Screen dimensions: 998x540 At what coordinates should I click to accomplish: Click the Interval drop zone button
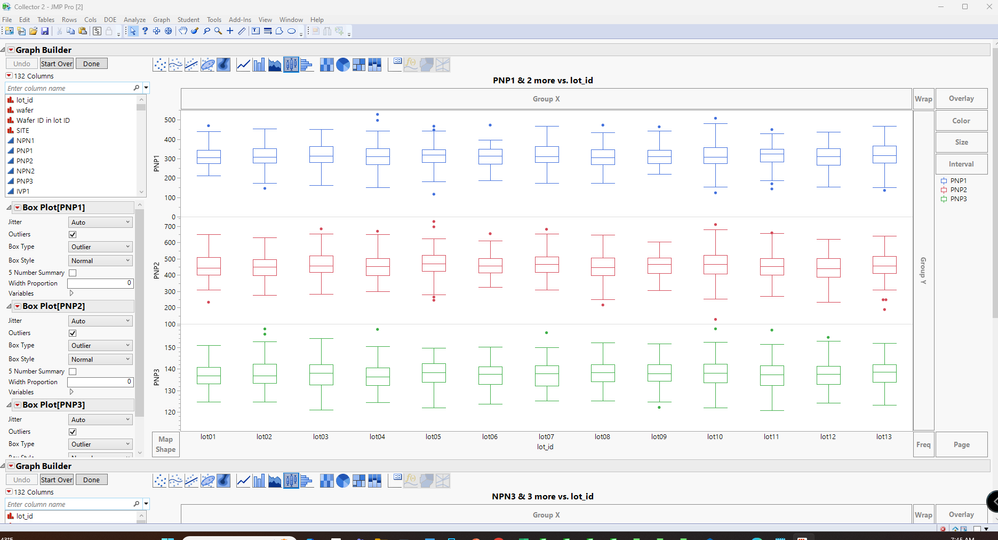coord(961,164)
